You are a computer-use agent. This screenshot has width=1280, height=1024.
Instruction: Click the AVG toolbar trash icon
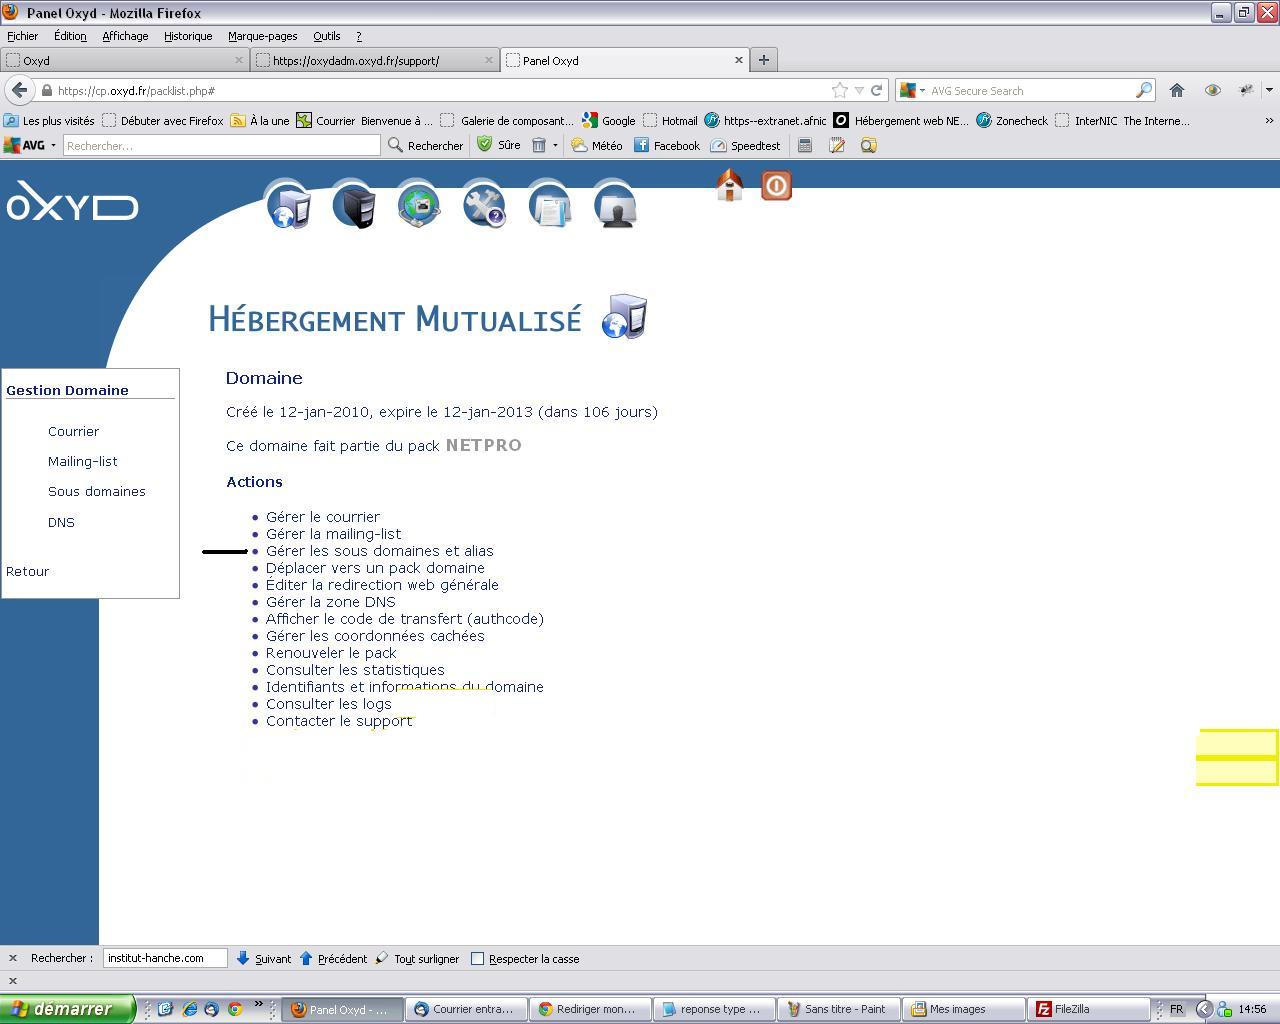pyautogui.click(x=538, y=145)
